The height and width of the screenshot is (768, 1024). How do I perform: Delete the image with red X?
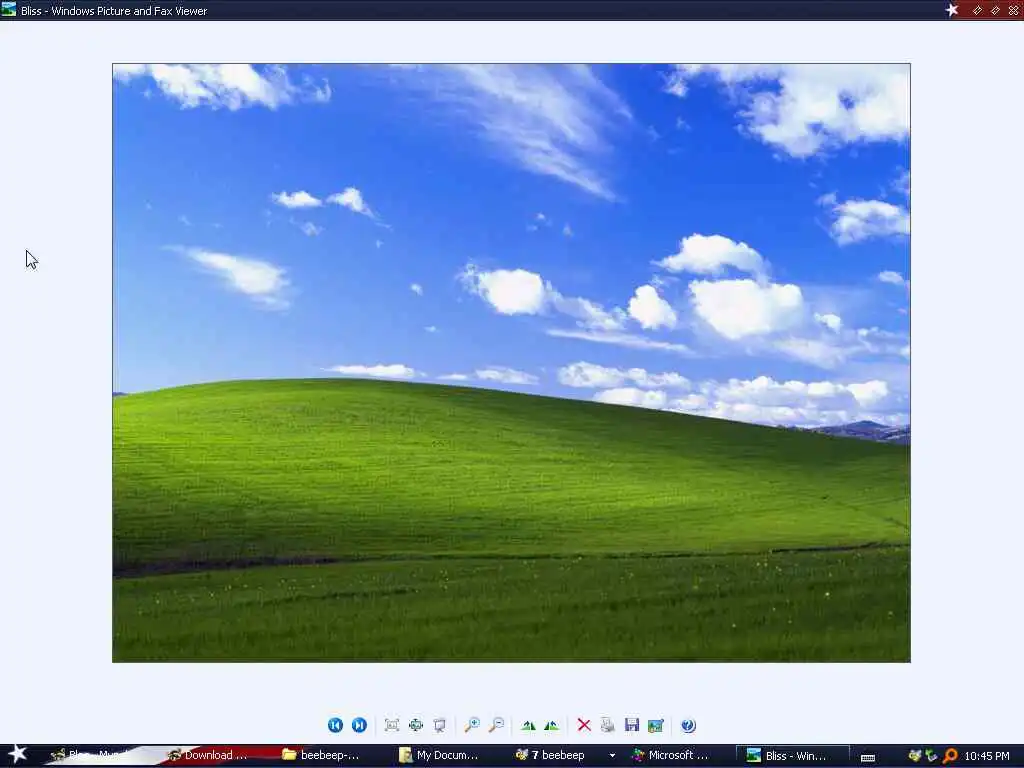(x=584, y=725)
